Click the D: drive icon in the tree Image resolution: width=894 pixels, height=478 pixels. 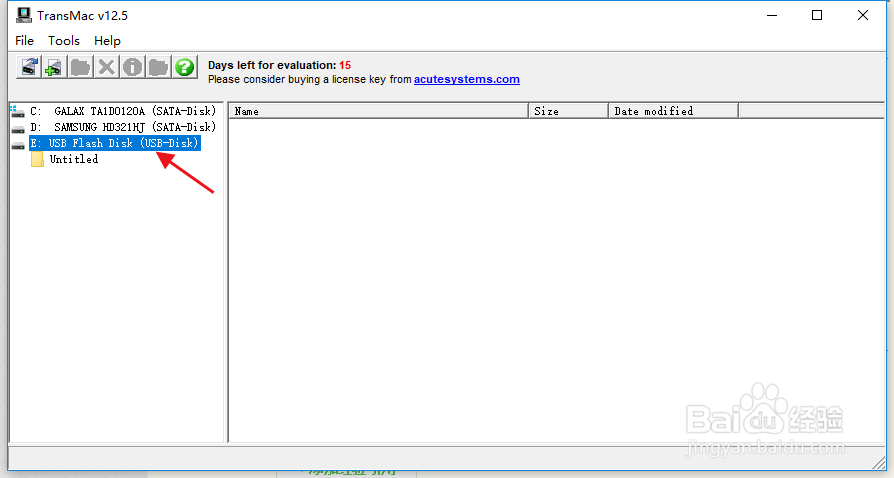pos(18,128)
